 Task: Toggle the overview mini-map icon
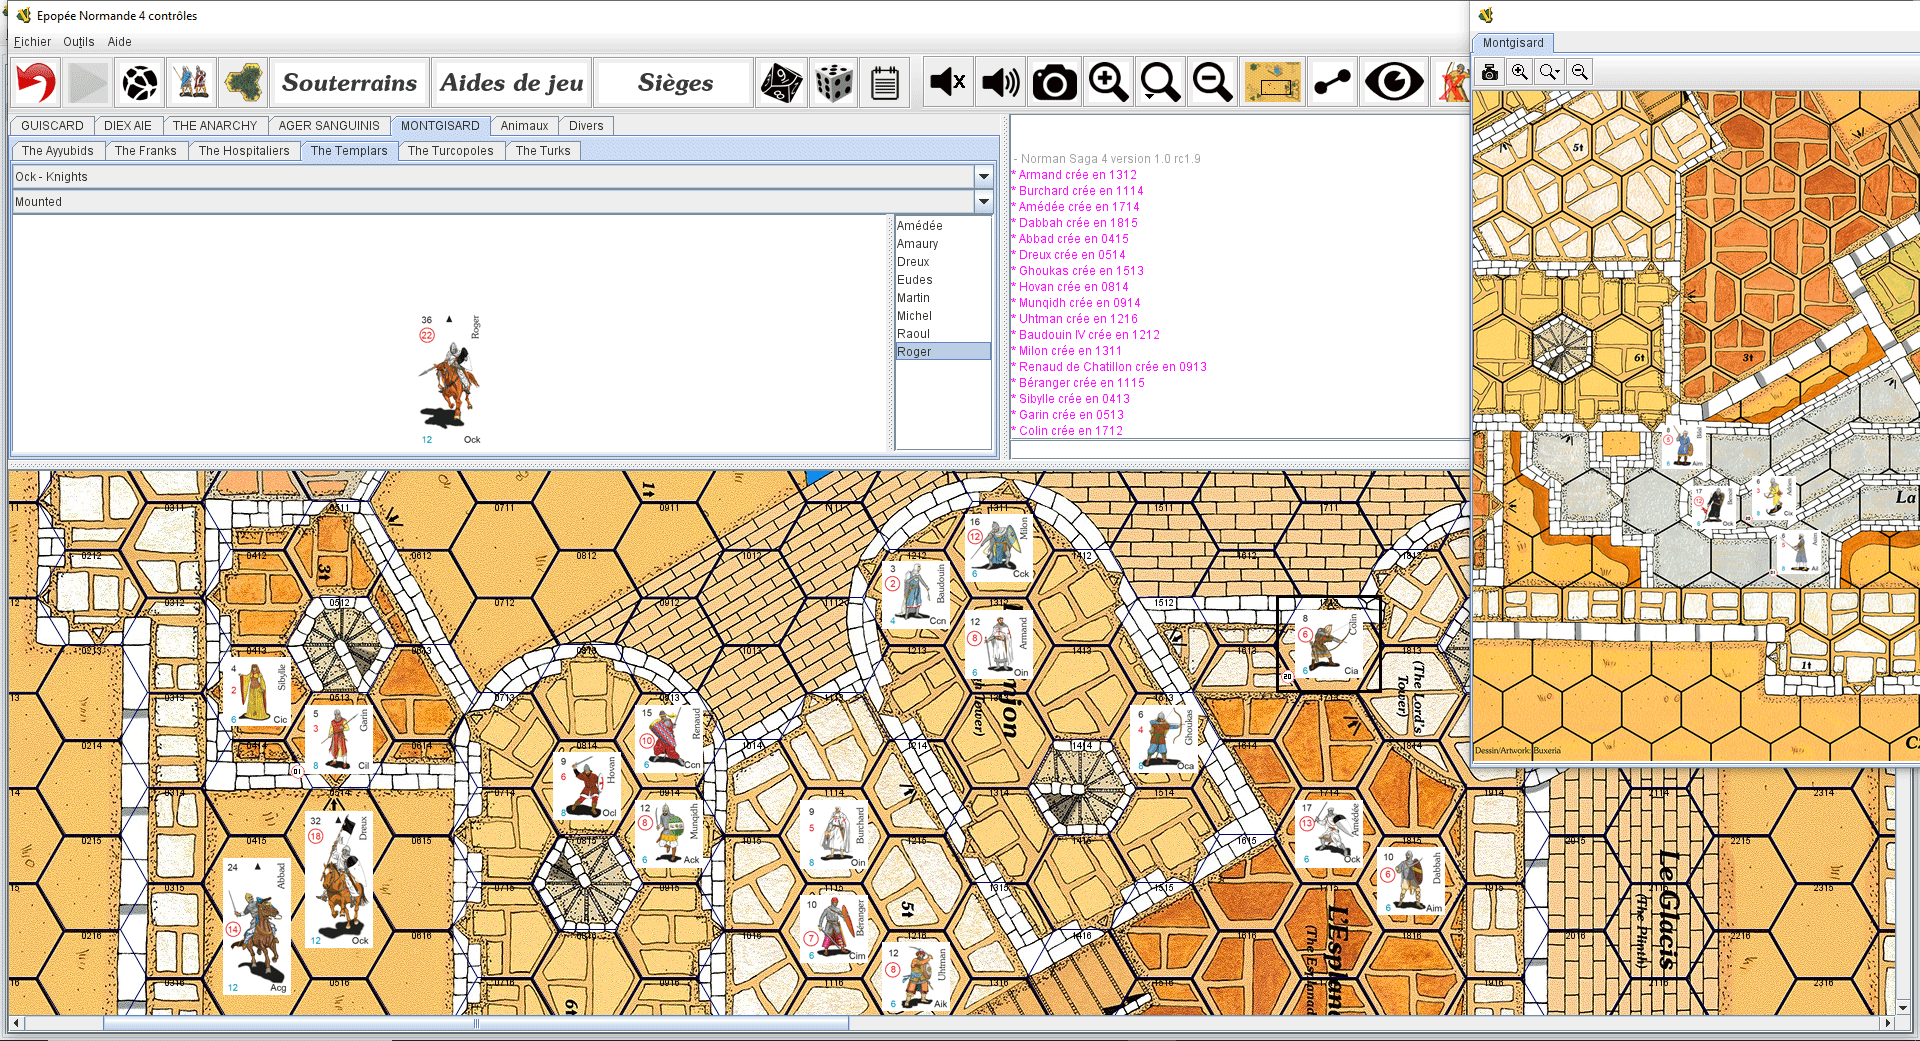1272,82
